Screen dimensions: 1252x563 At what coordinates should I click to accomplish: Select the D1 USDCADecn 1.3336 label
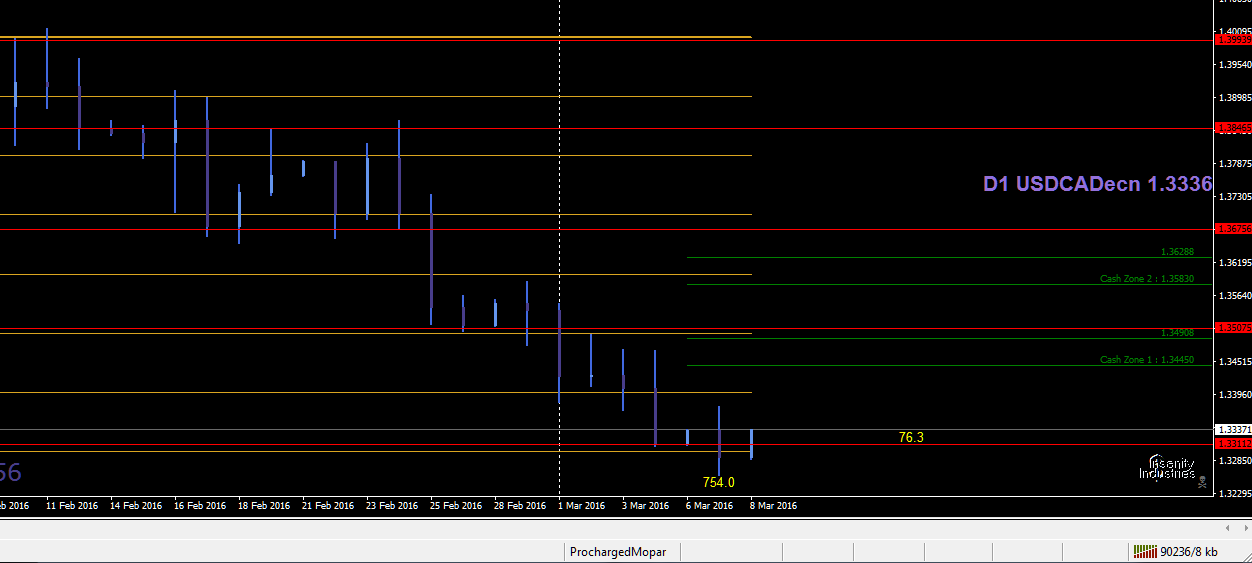(x=1097, y=184)
